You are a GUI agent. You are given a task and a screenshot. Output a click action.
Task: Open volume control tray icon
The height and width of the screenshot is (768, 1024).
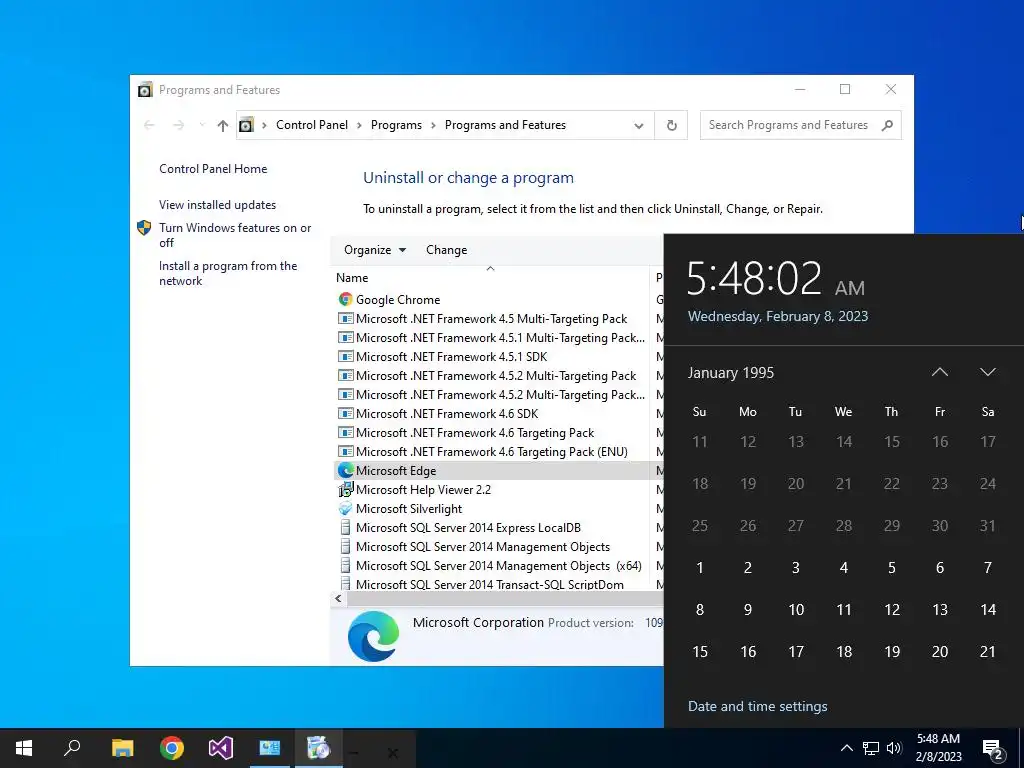(x=894, y=748)
